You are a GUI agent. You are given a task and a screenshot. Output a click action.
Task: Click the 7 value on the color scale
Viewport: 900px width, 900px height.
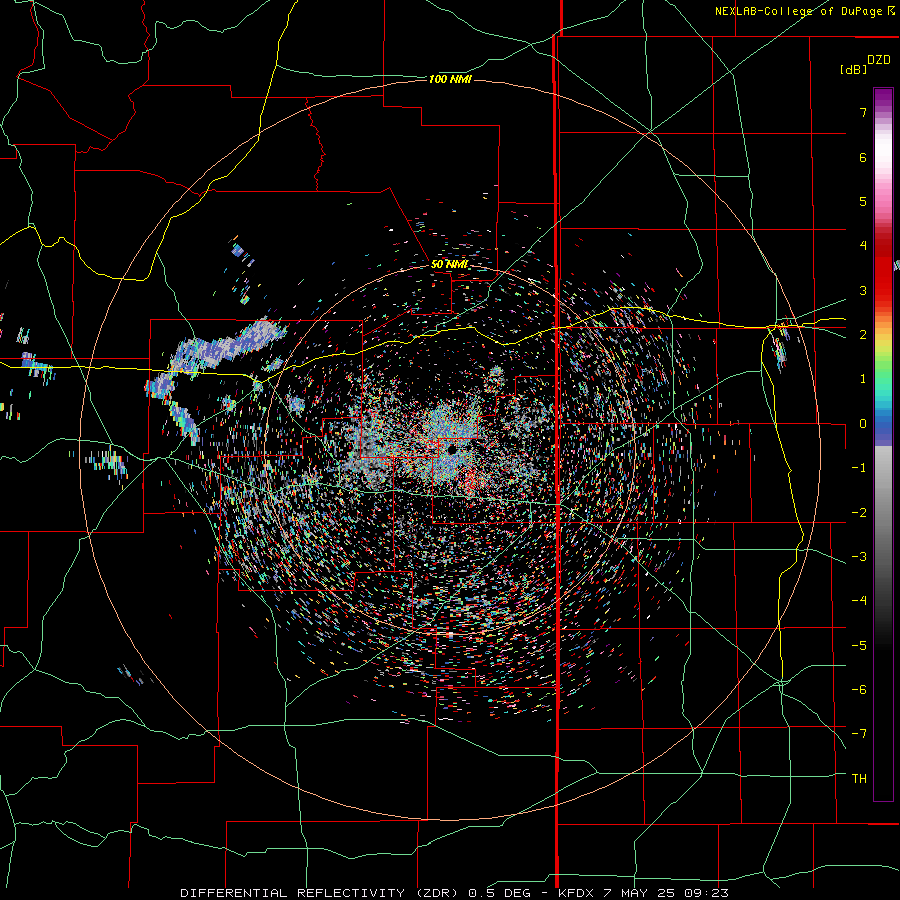point(863,112)
